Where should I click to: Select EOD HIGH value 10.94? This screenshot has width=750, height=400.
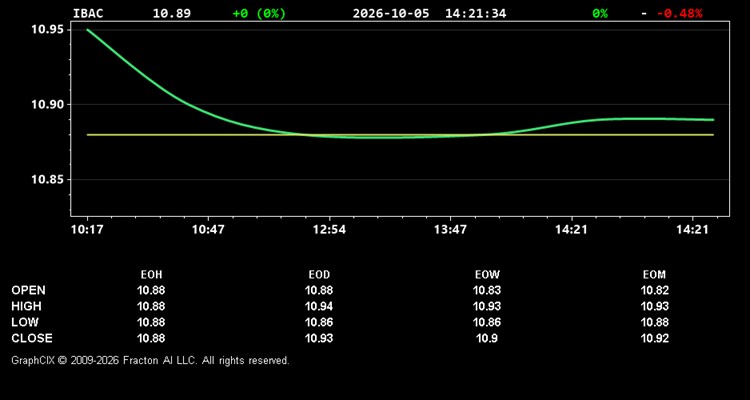(319, 306)
